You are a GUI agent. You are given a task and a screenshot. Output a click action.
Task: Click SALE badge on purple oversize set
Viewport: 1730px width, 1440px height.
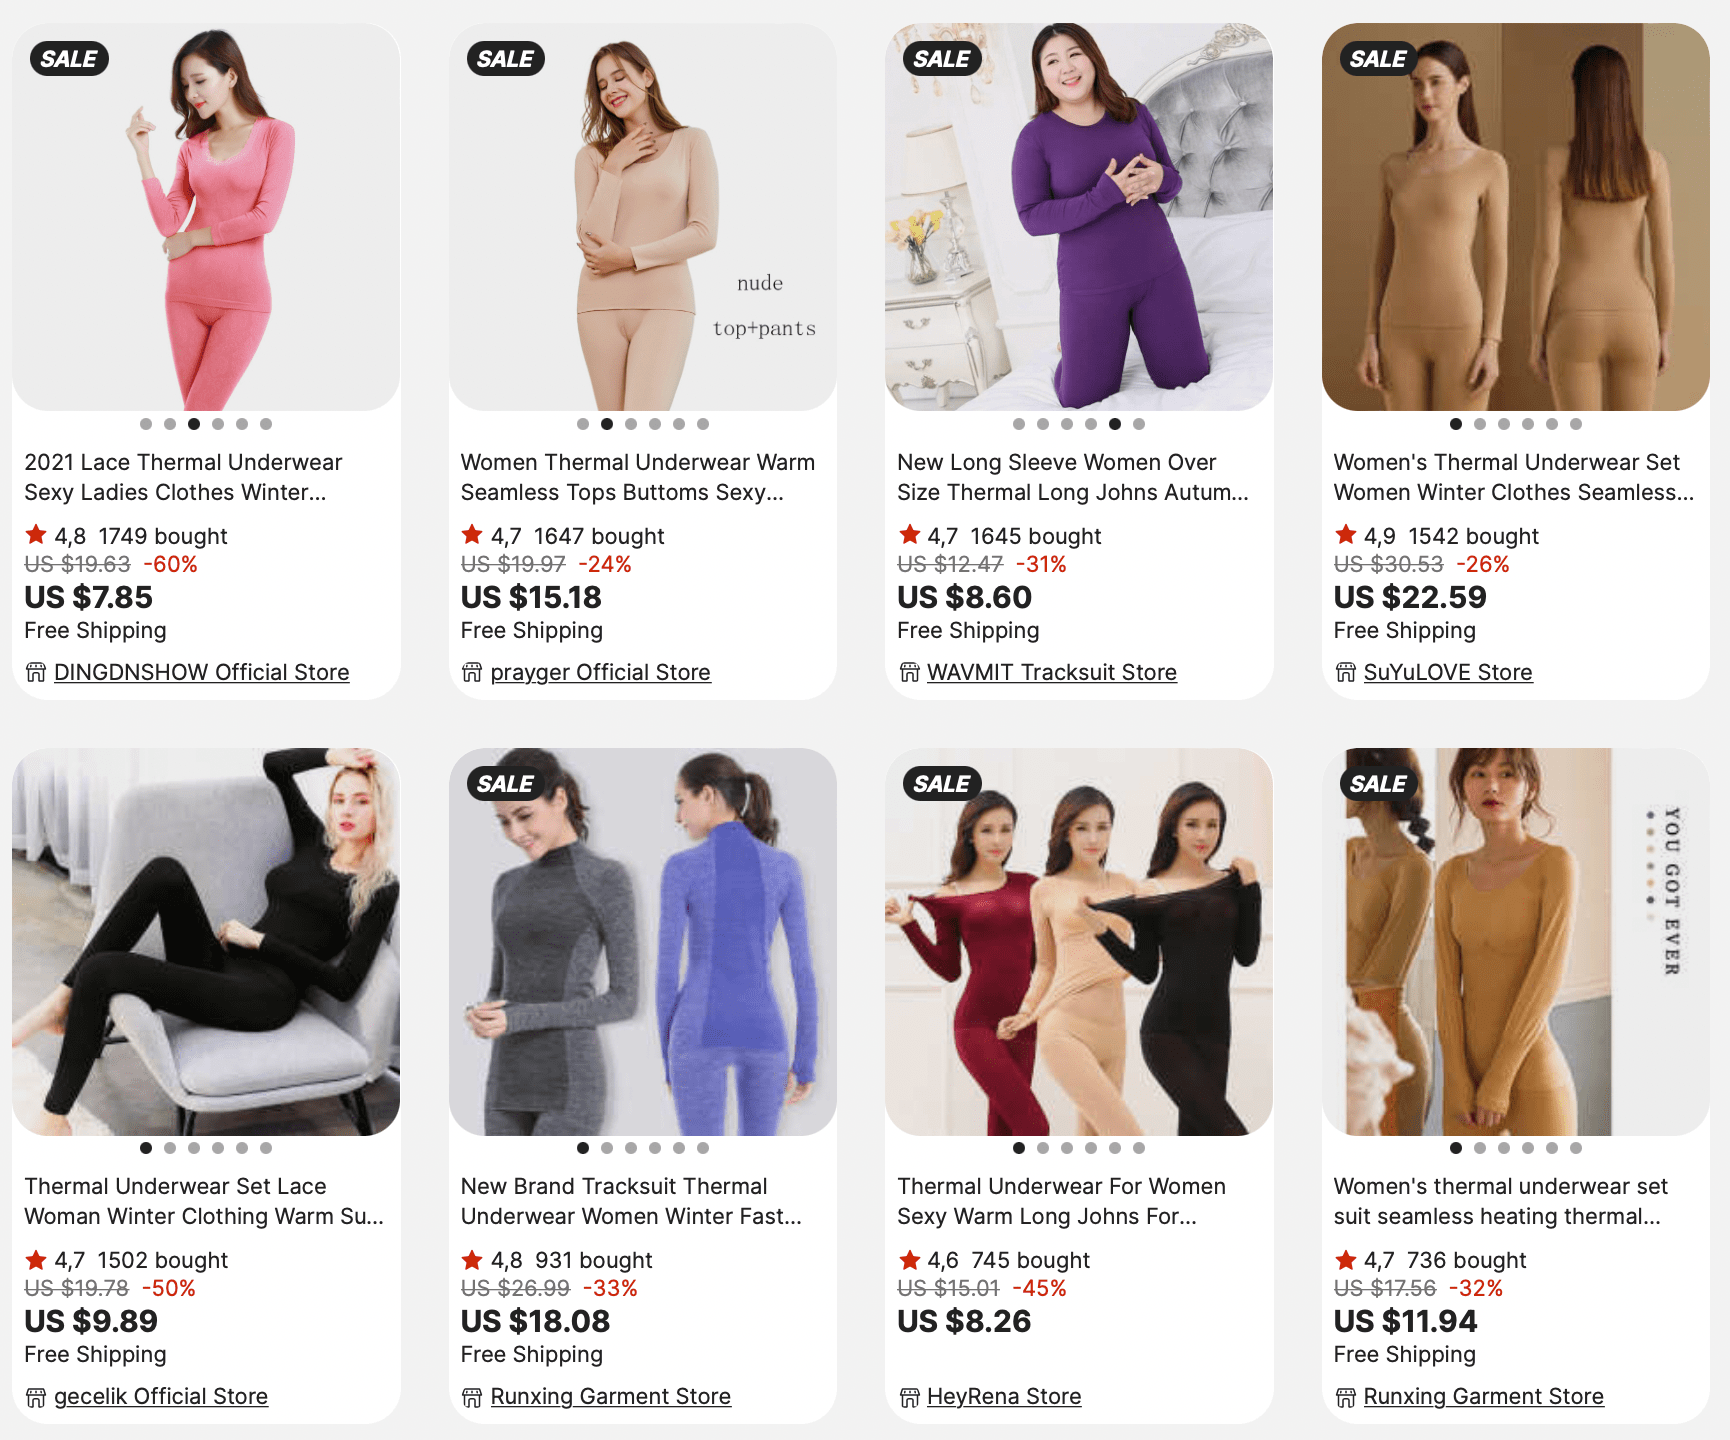tap(942, 59)
